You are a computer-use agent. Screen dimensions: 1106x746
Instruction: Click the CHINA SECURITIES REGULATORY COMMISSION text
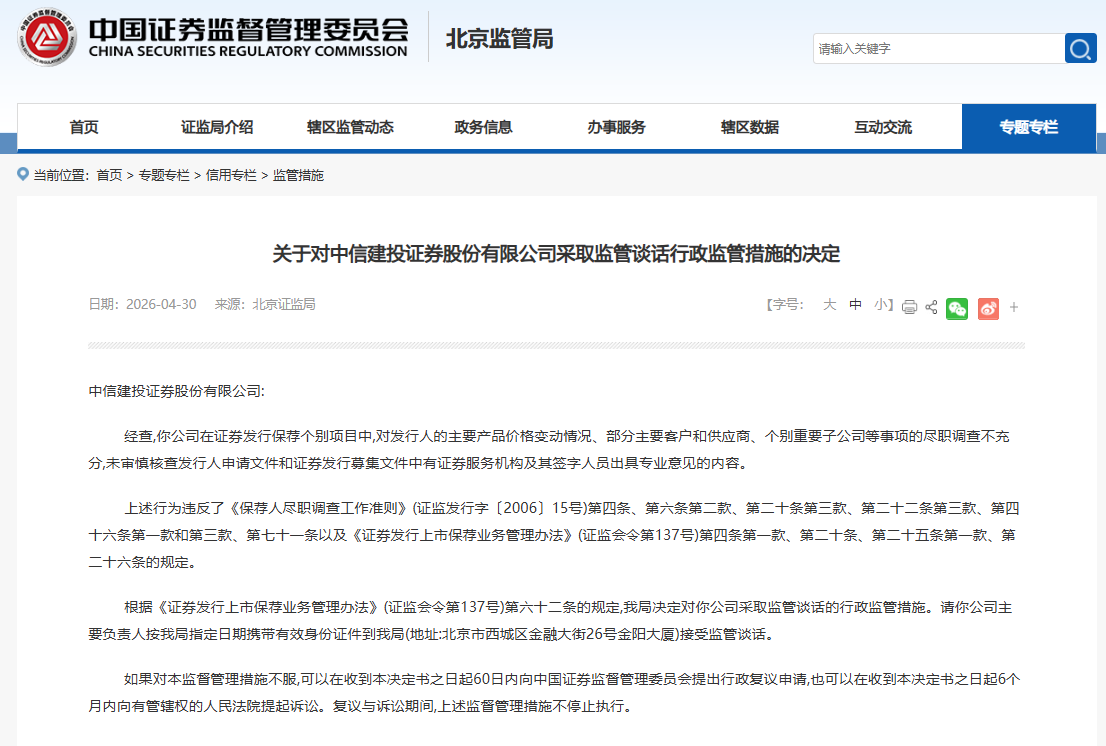248,51
